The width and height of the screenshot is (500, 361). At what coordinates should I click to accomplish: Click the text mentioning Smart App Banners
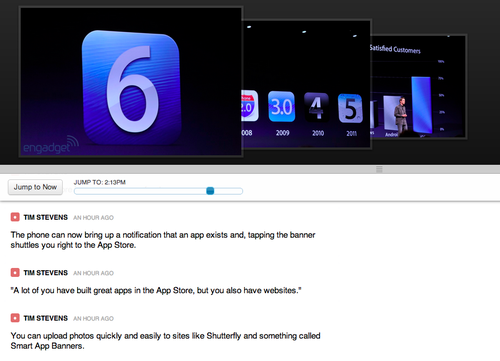coord(165,341)
